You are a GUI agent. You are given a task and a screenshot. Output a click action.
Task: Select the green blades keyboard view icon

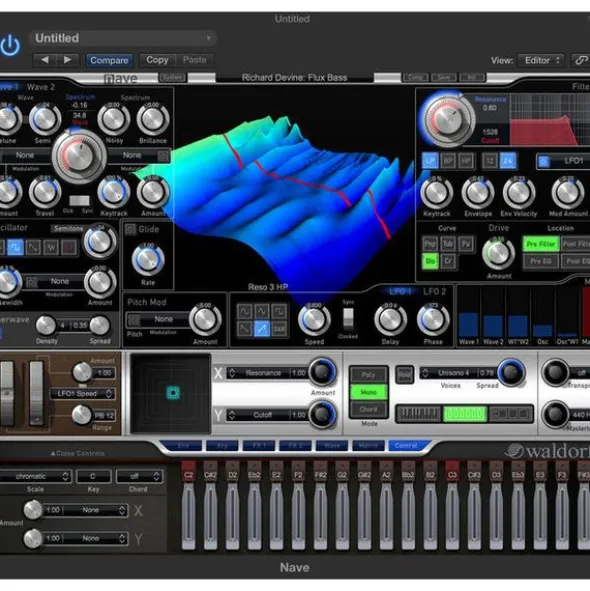point(464,414)
